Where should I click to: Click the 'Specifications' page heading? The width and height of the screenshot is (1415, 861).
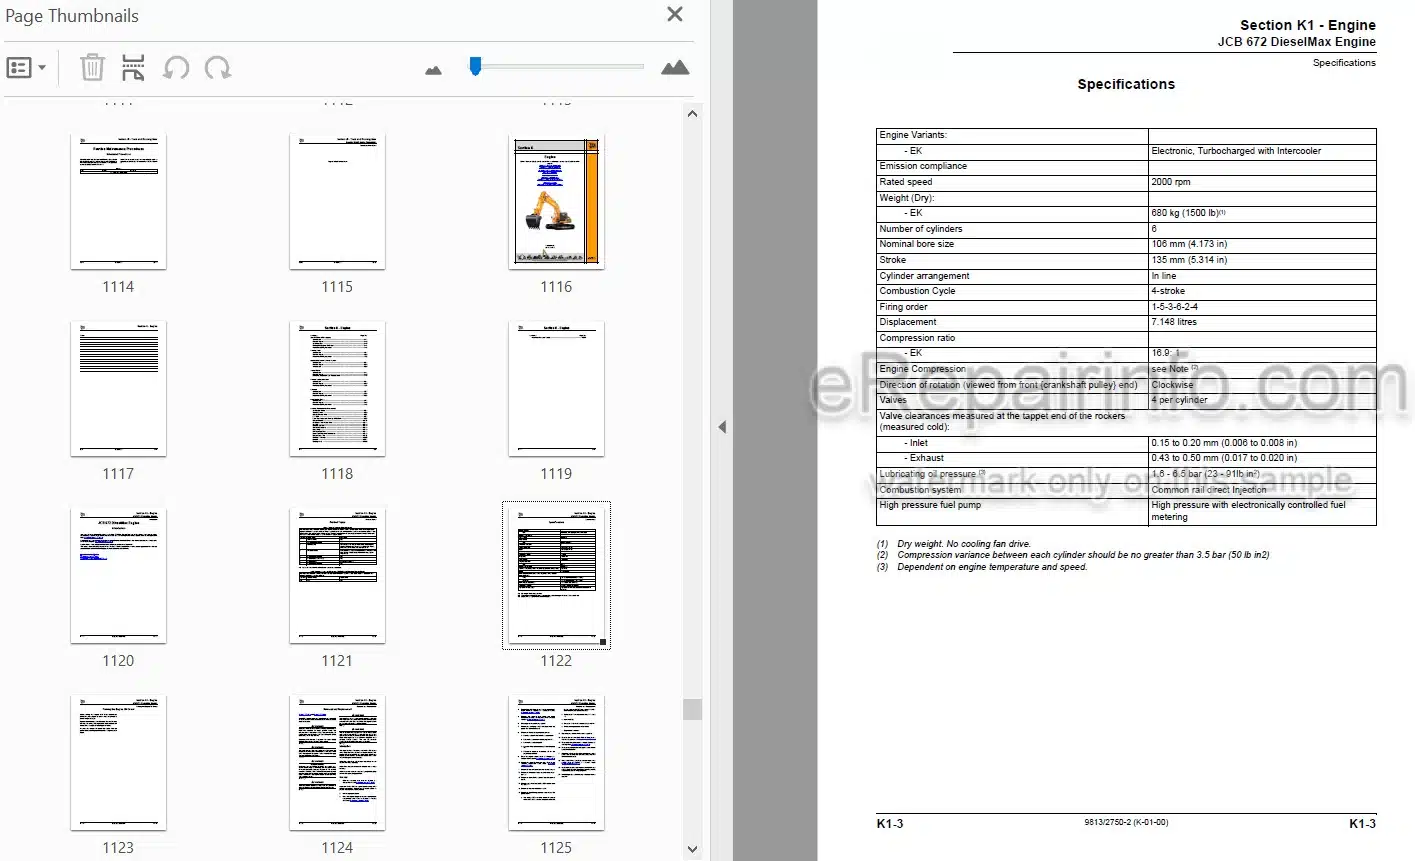click(x=1126, y=84)
